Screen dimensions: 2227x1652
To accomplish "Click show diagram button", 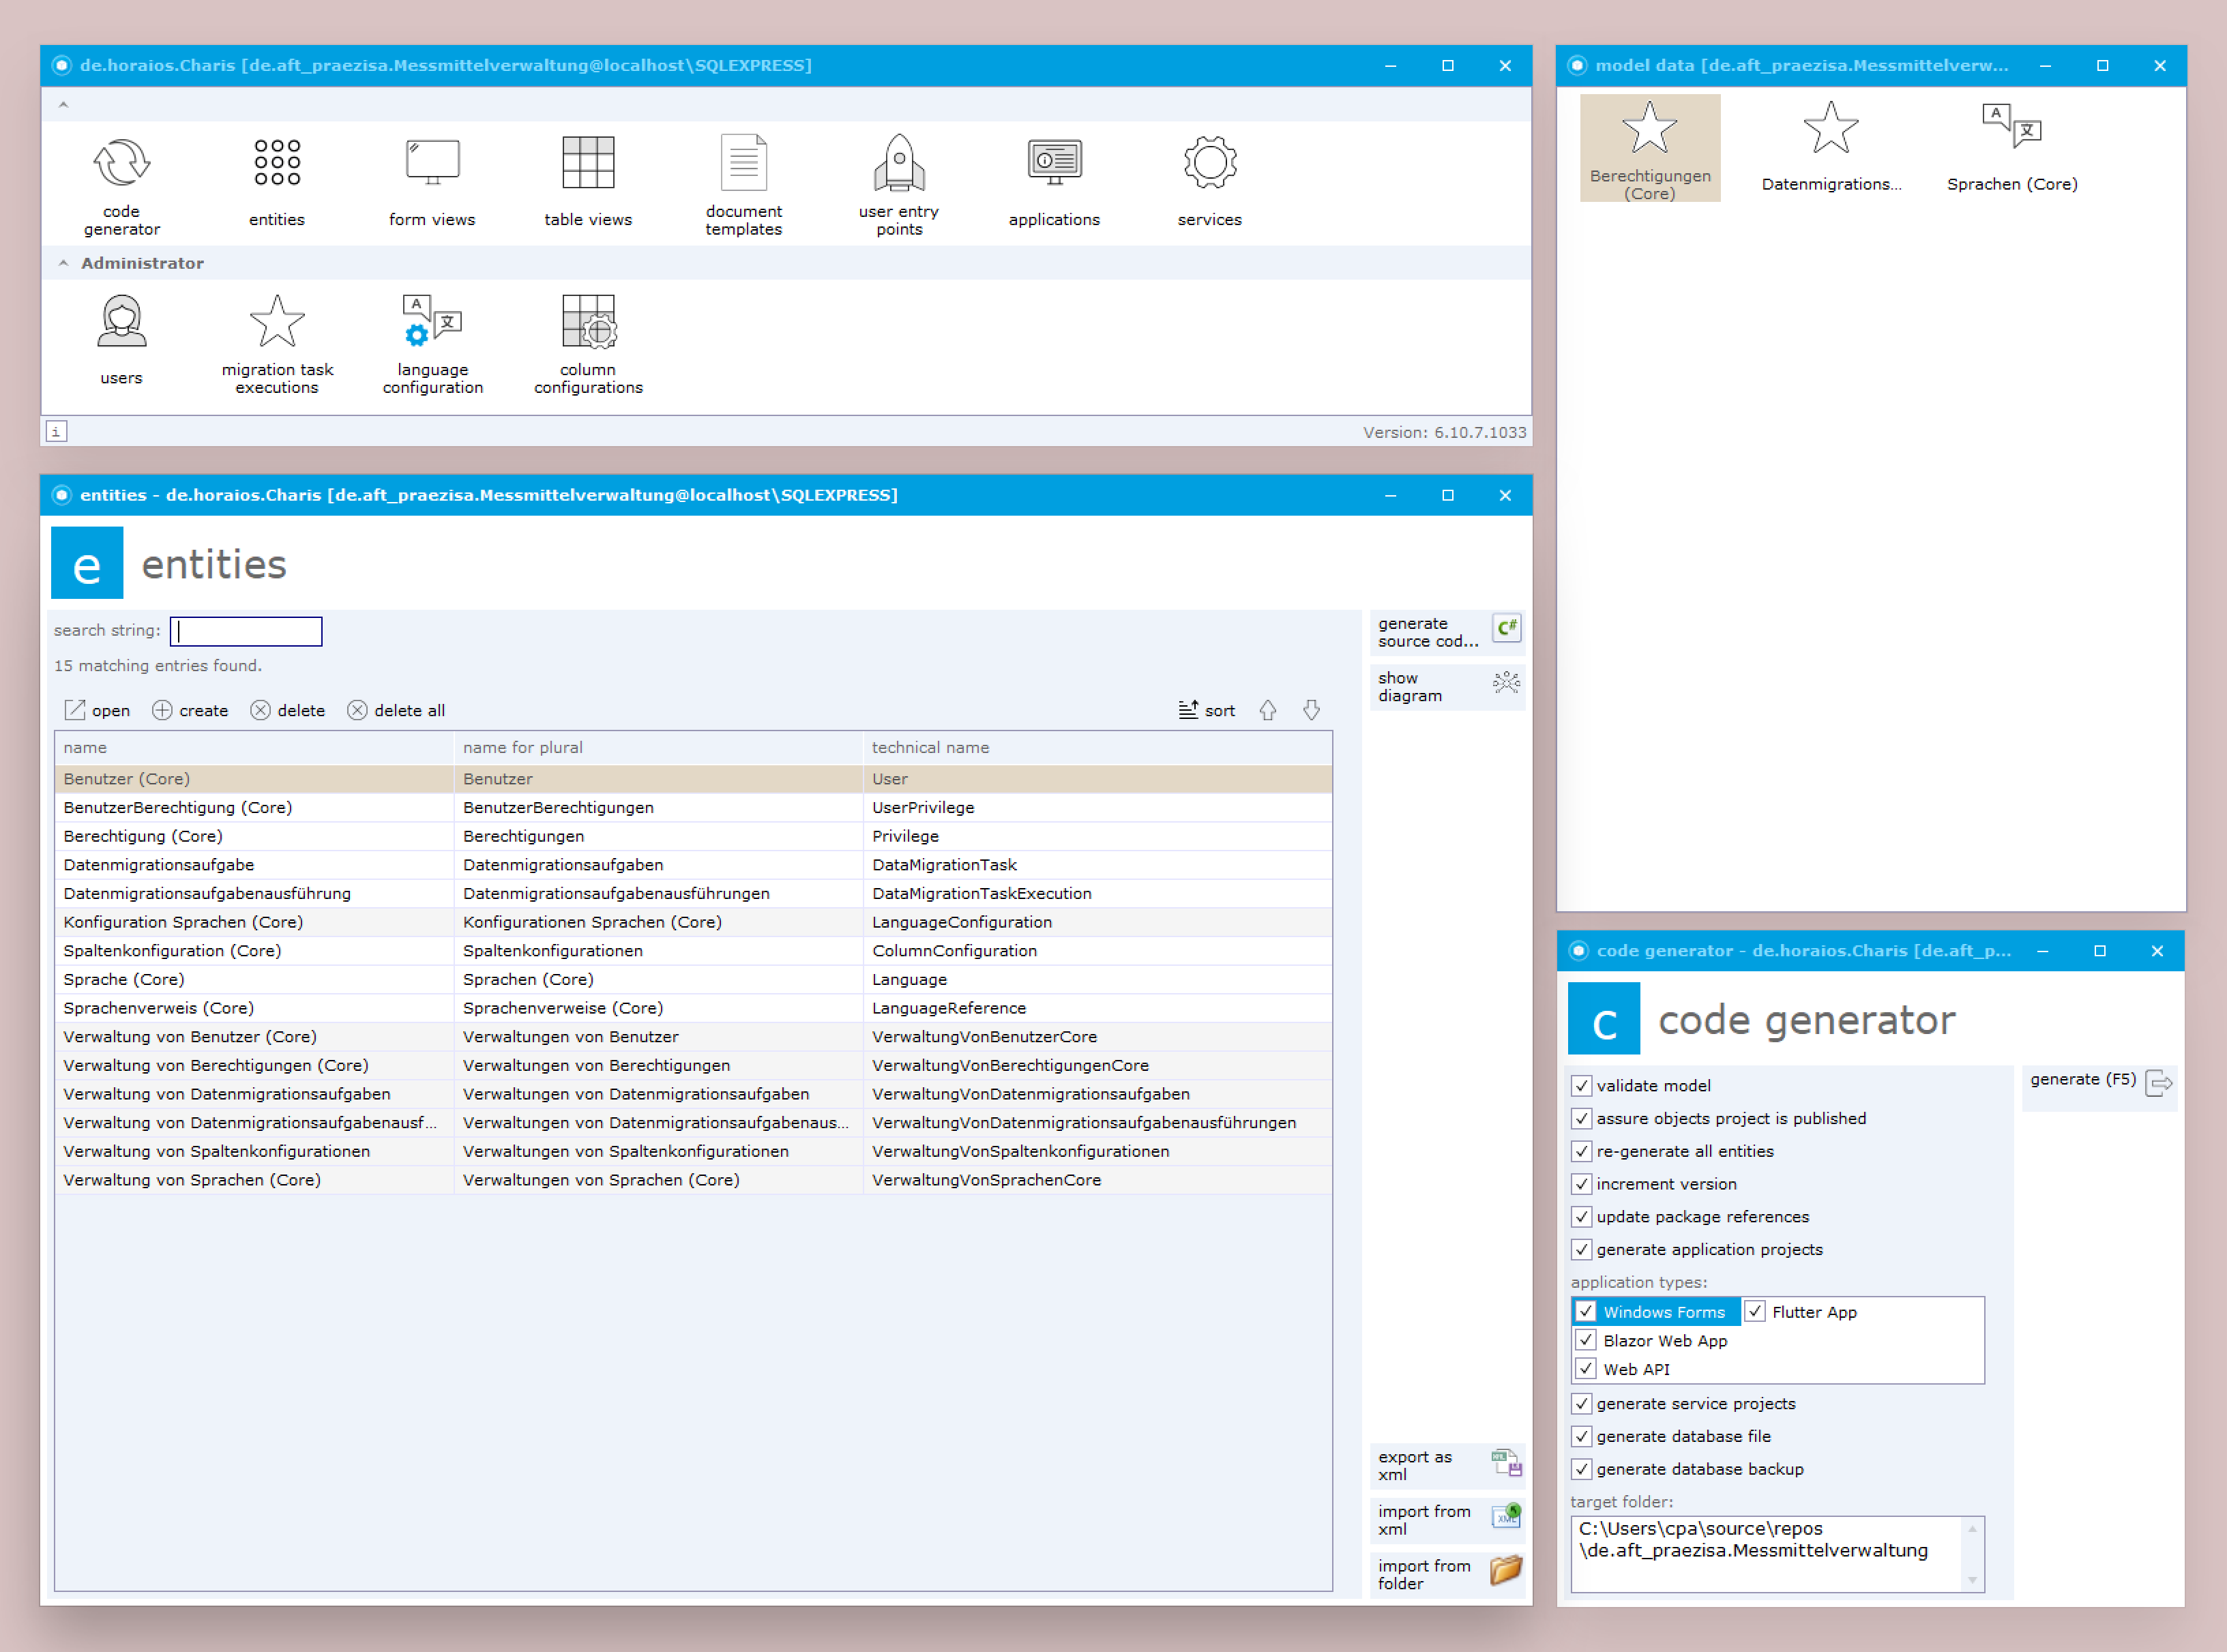I will [1447, 687].
